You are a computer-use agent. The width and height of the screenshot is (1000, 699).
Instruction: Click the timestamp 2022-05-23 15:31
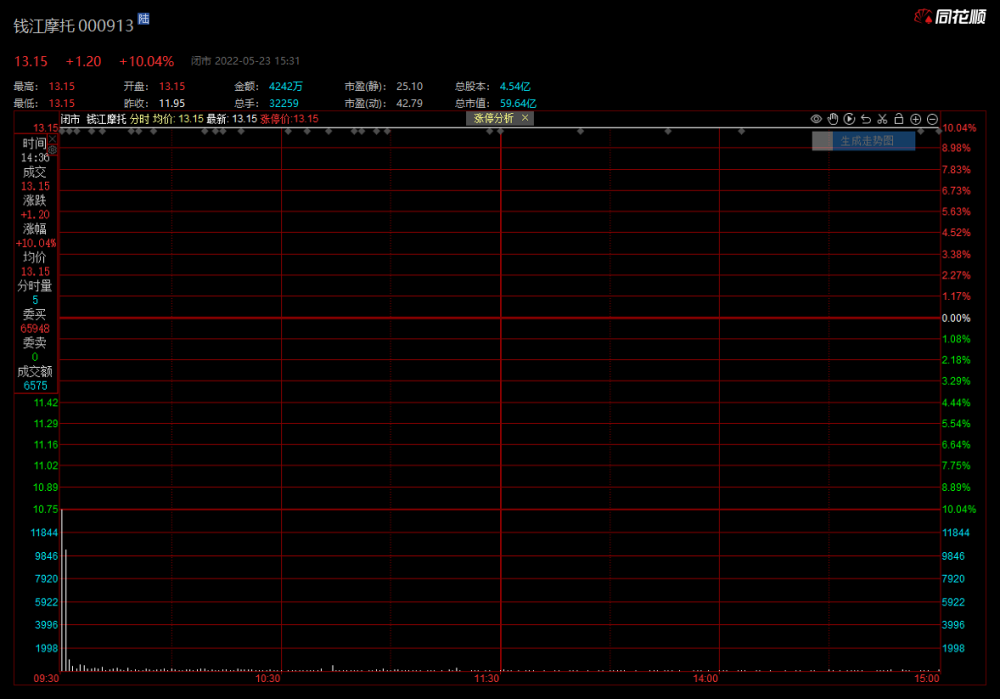pyautogui.click(x=257, y=61)
